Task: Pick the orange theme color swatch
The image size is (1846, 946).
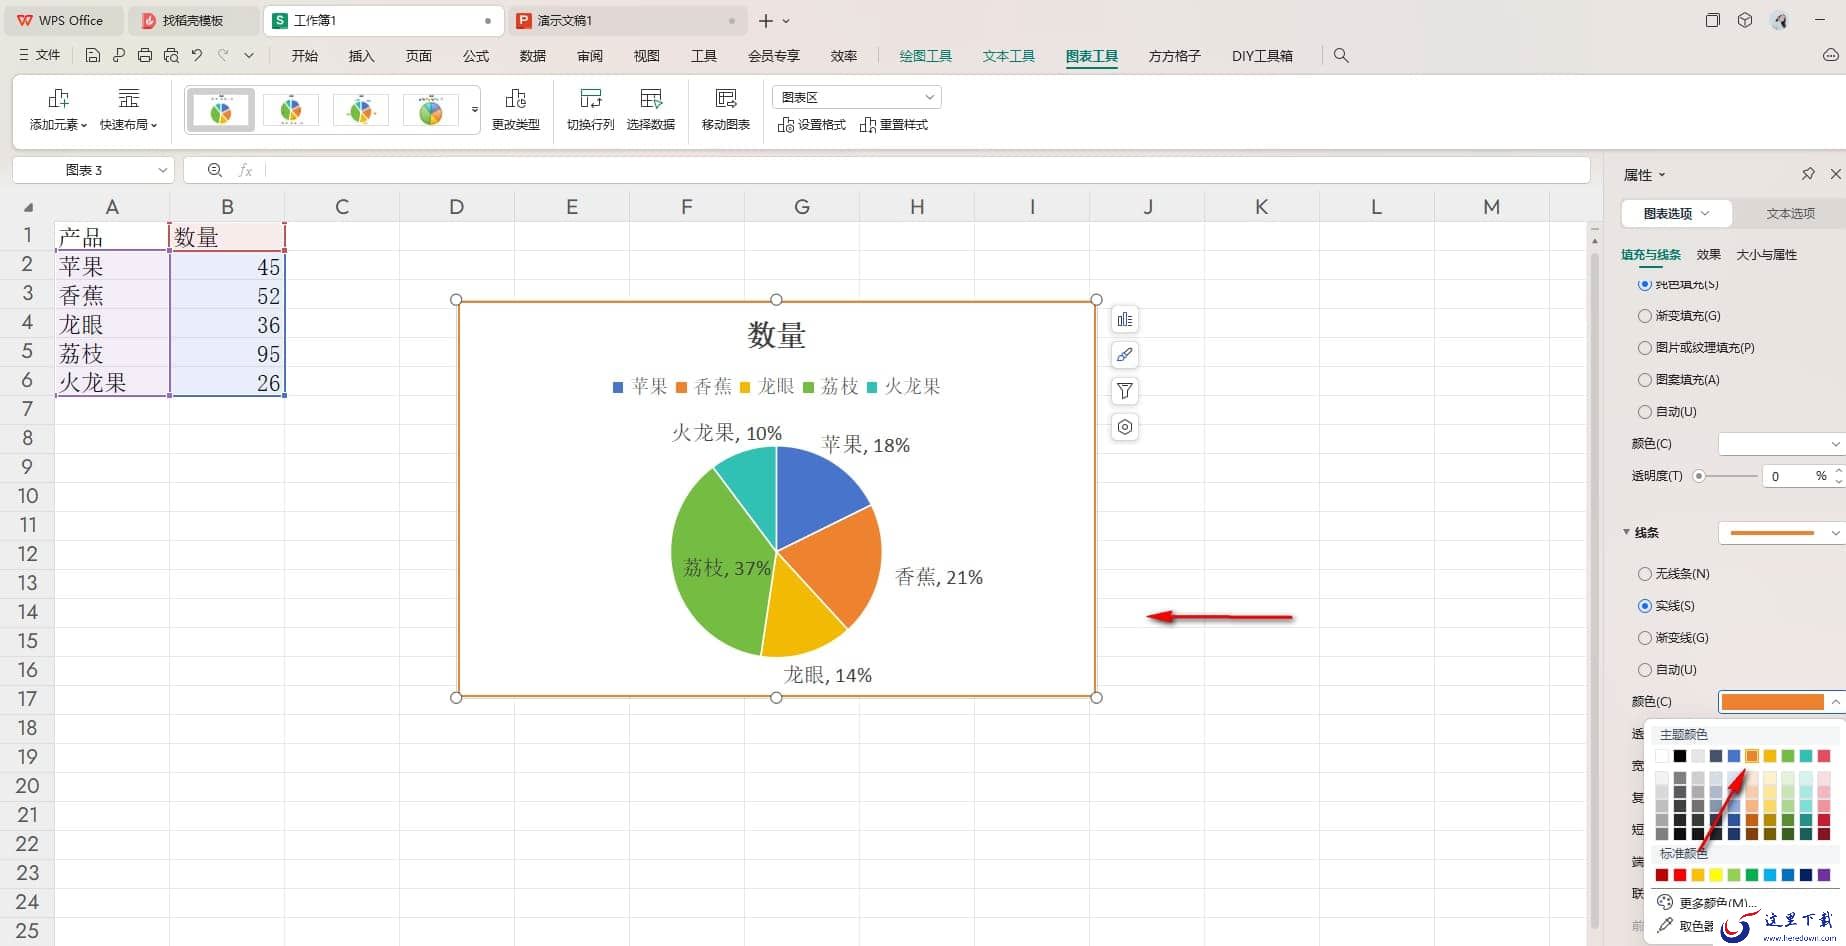Action: (x=1752, y=756)
